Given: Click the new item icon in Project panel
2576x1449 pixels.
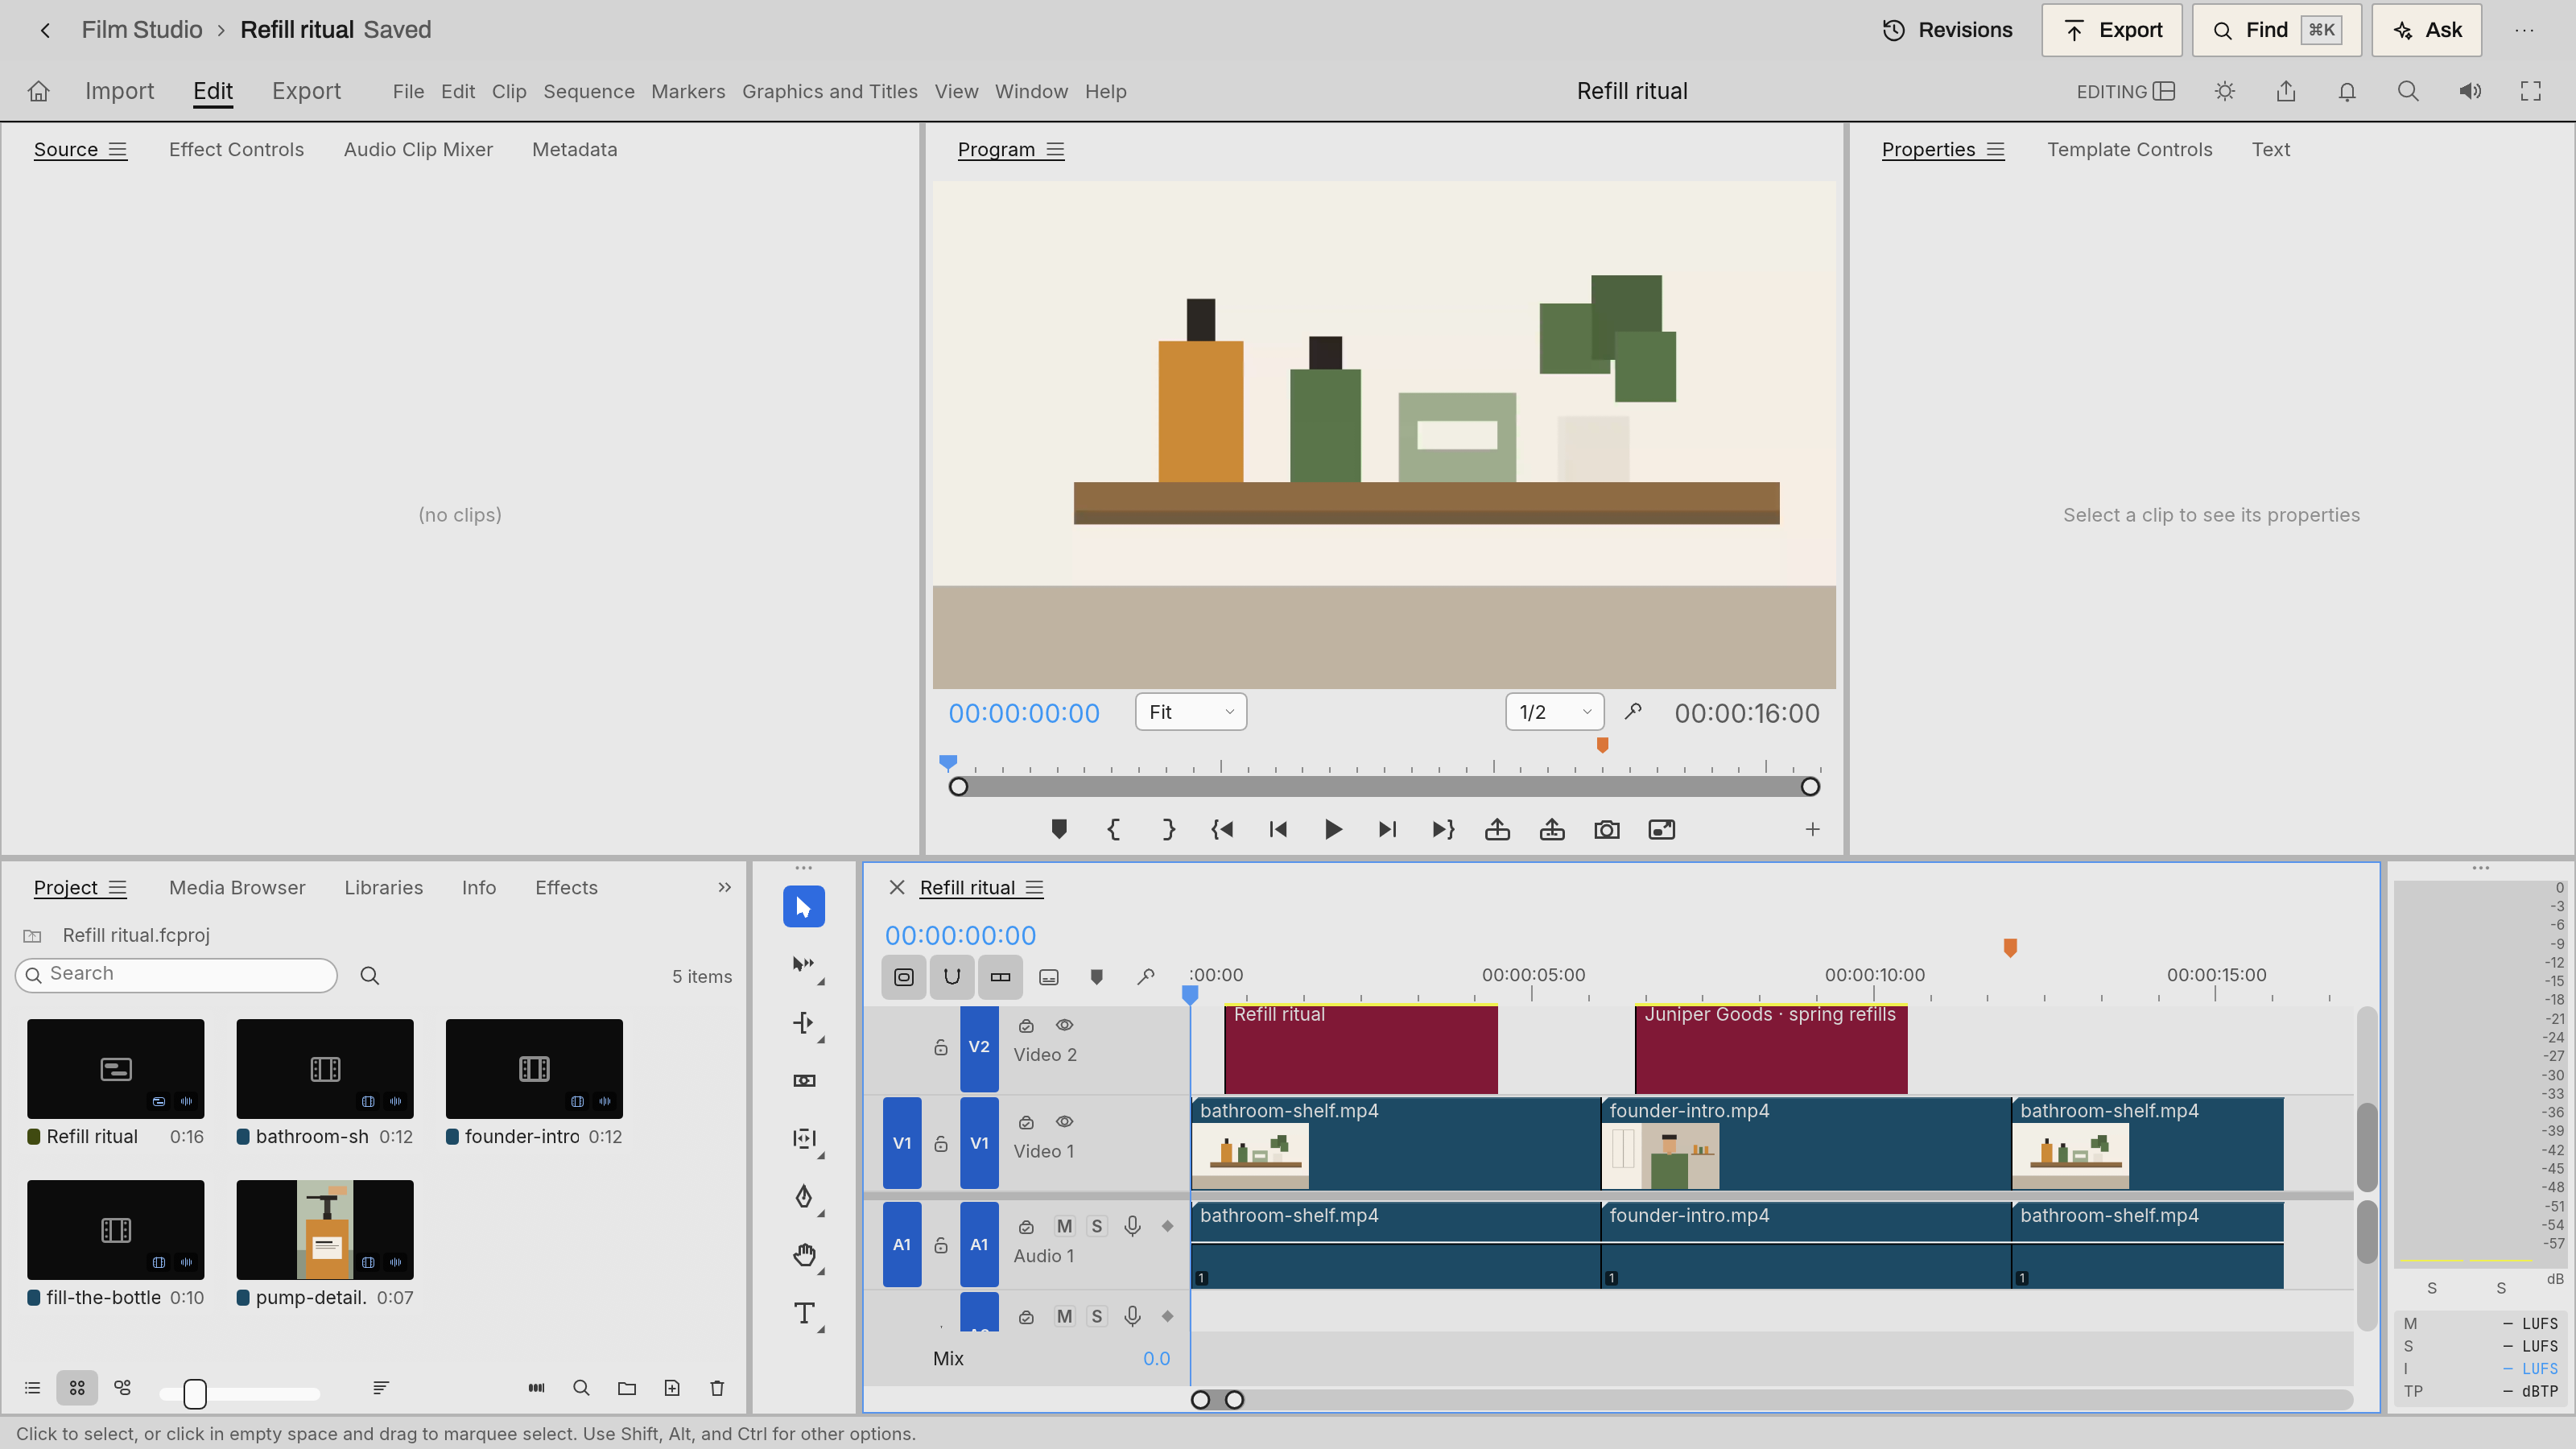Looking at the screenshot, I should [672, 1388].
